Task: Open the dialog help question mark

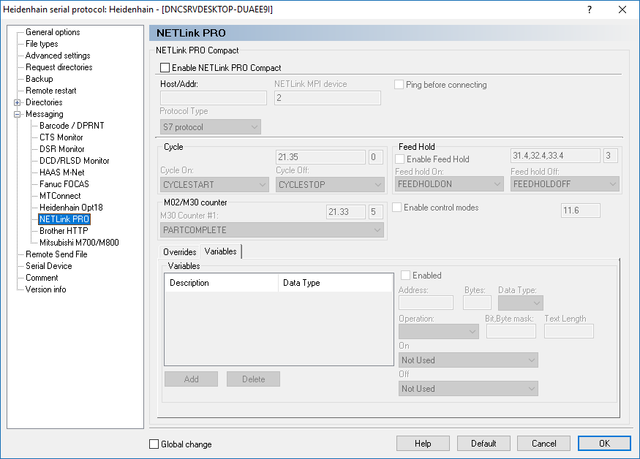Action: click(589, 9)
